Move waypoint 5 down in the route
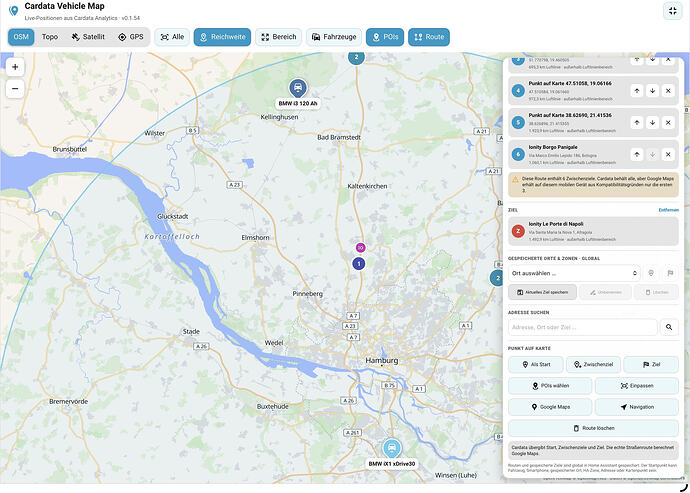The height and width of the screenshot is (493, 690). click(652, 122)
